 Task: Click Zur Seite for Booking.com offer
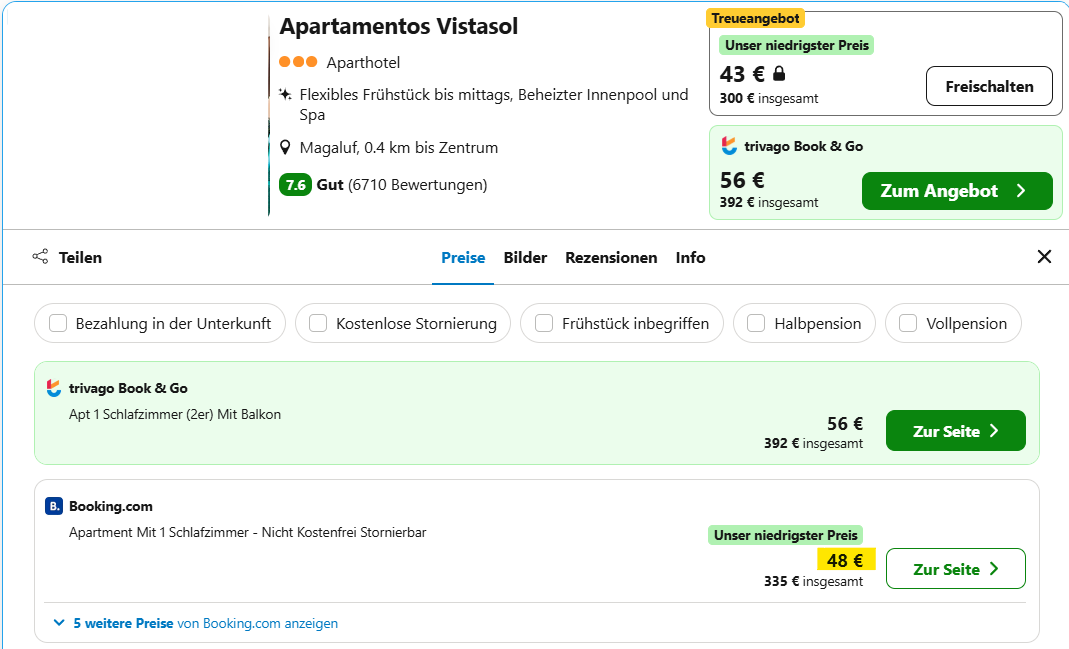pos(955,569)
